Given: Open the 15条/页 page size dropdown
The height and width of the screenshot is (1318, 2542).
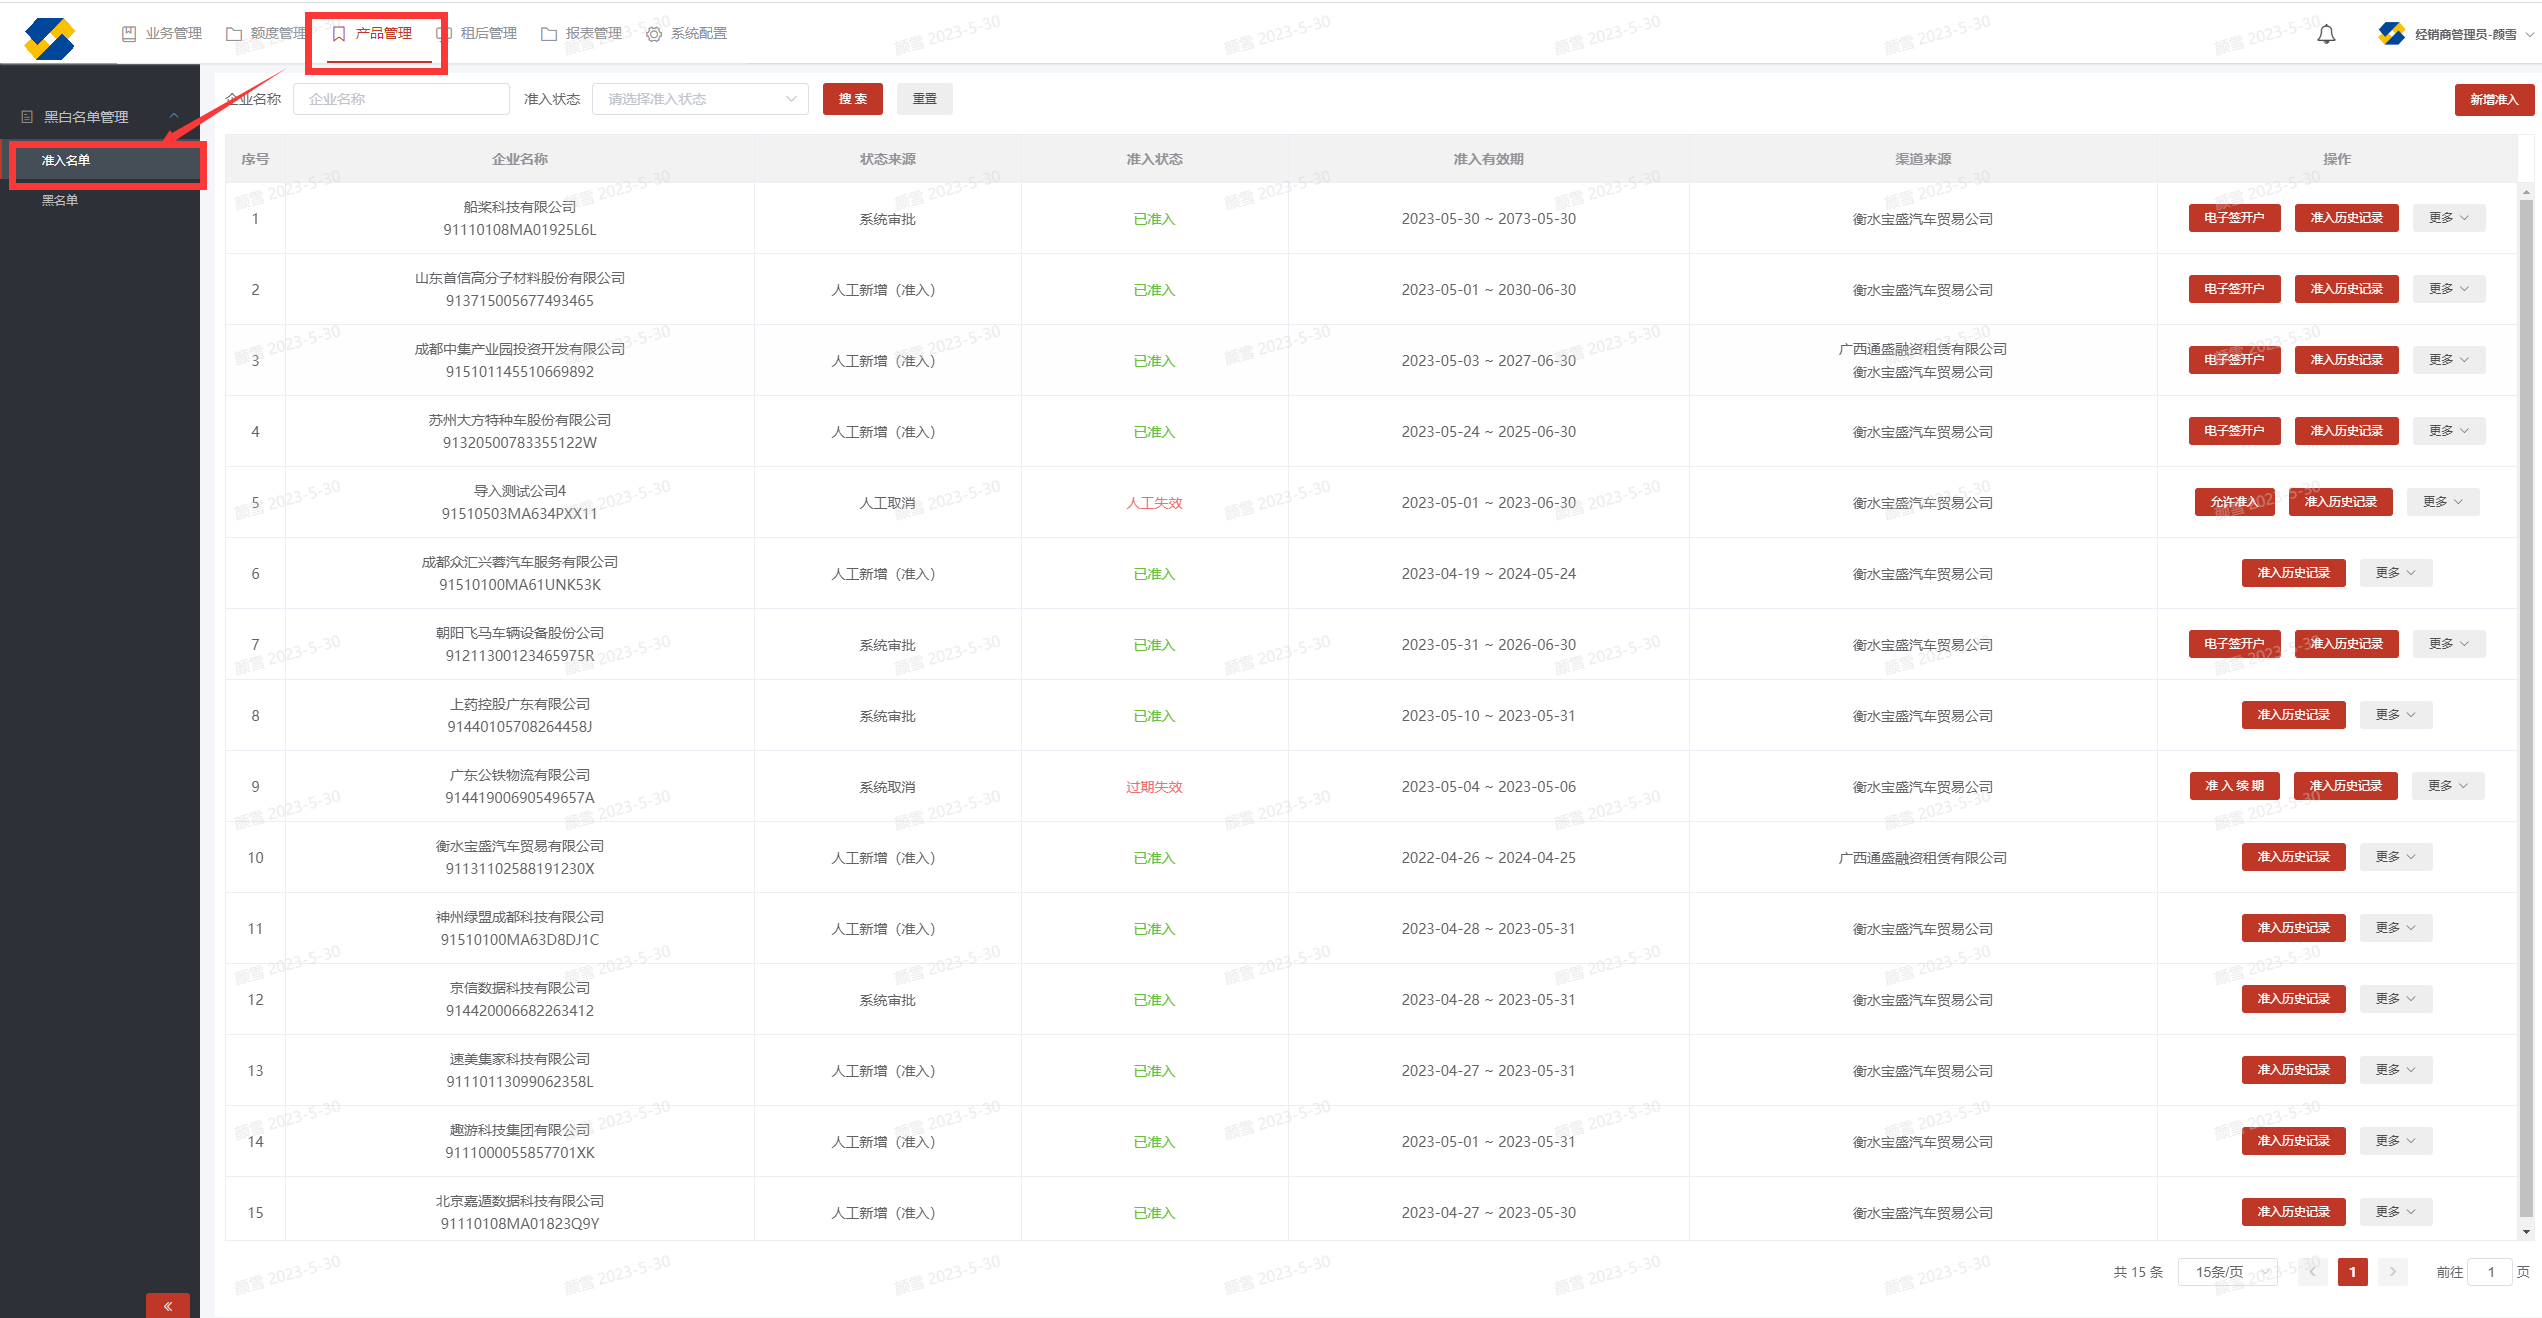Looking at the screenshot, I should 2228,1272.
